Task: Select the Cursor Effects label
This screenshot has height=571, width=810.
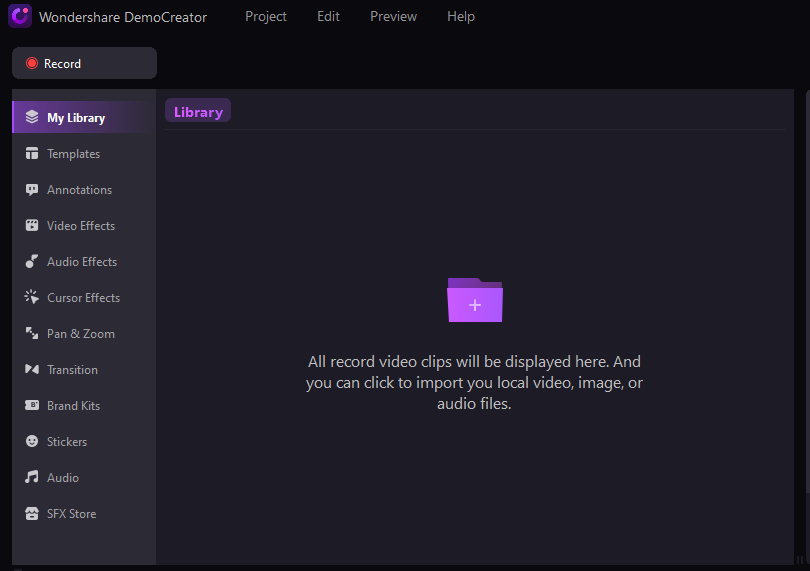Action: [84, 298]
